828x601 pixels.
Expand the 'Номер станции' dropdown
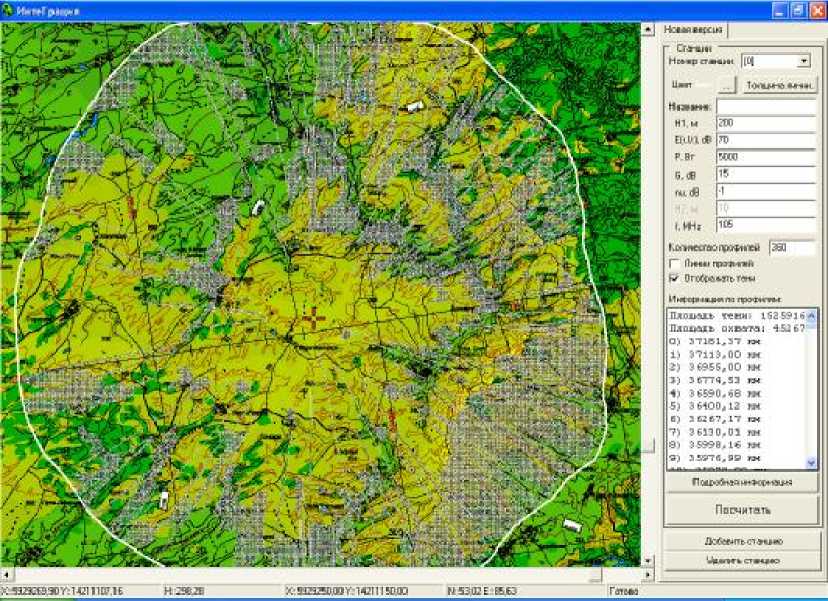click(x=804, y=61)
